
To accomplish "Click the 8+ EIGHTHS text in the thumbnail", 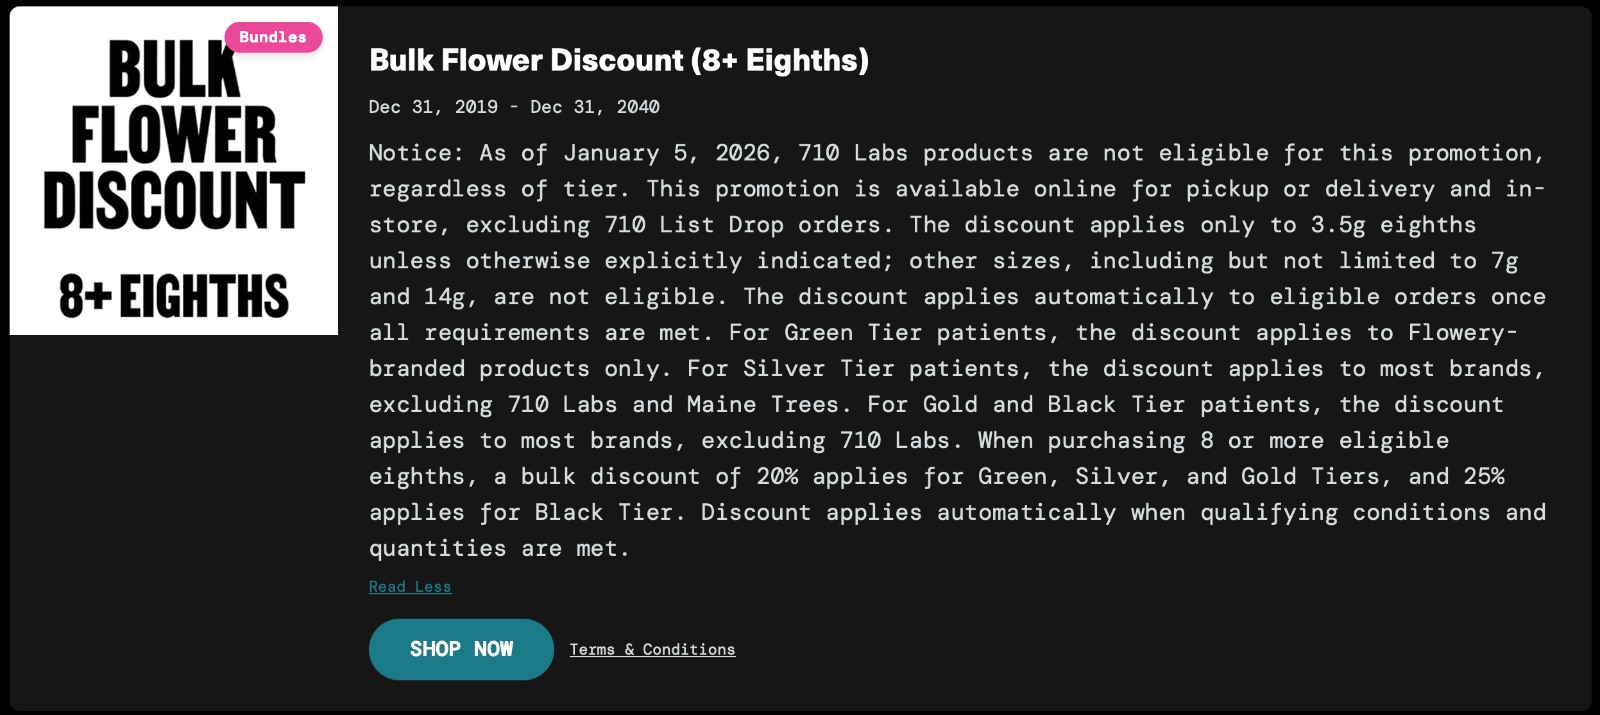I will [x=174, y=296].
